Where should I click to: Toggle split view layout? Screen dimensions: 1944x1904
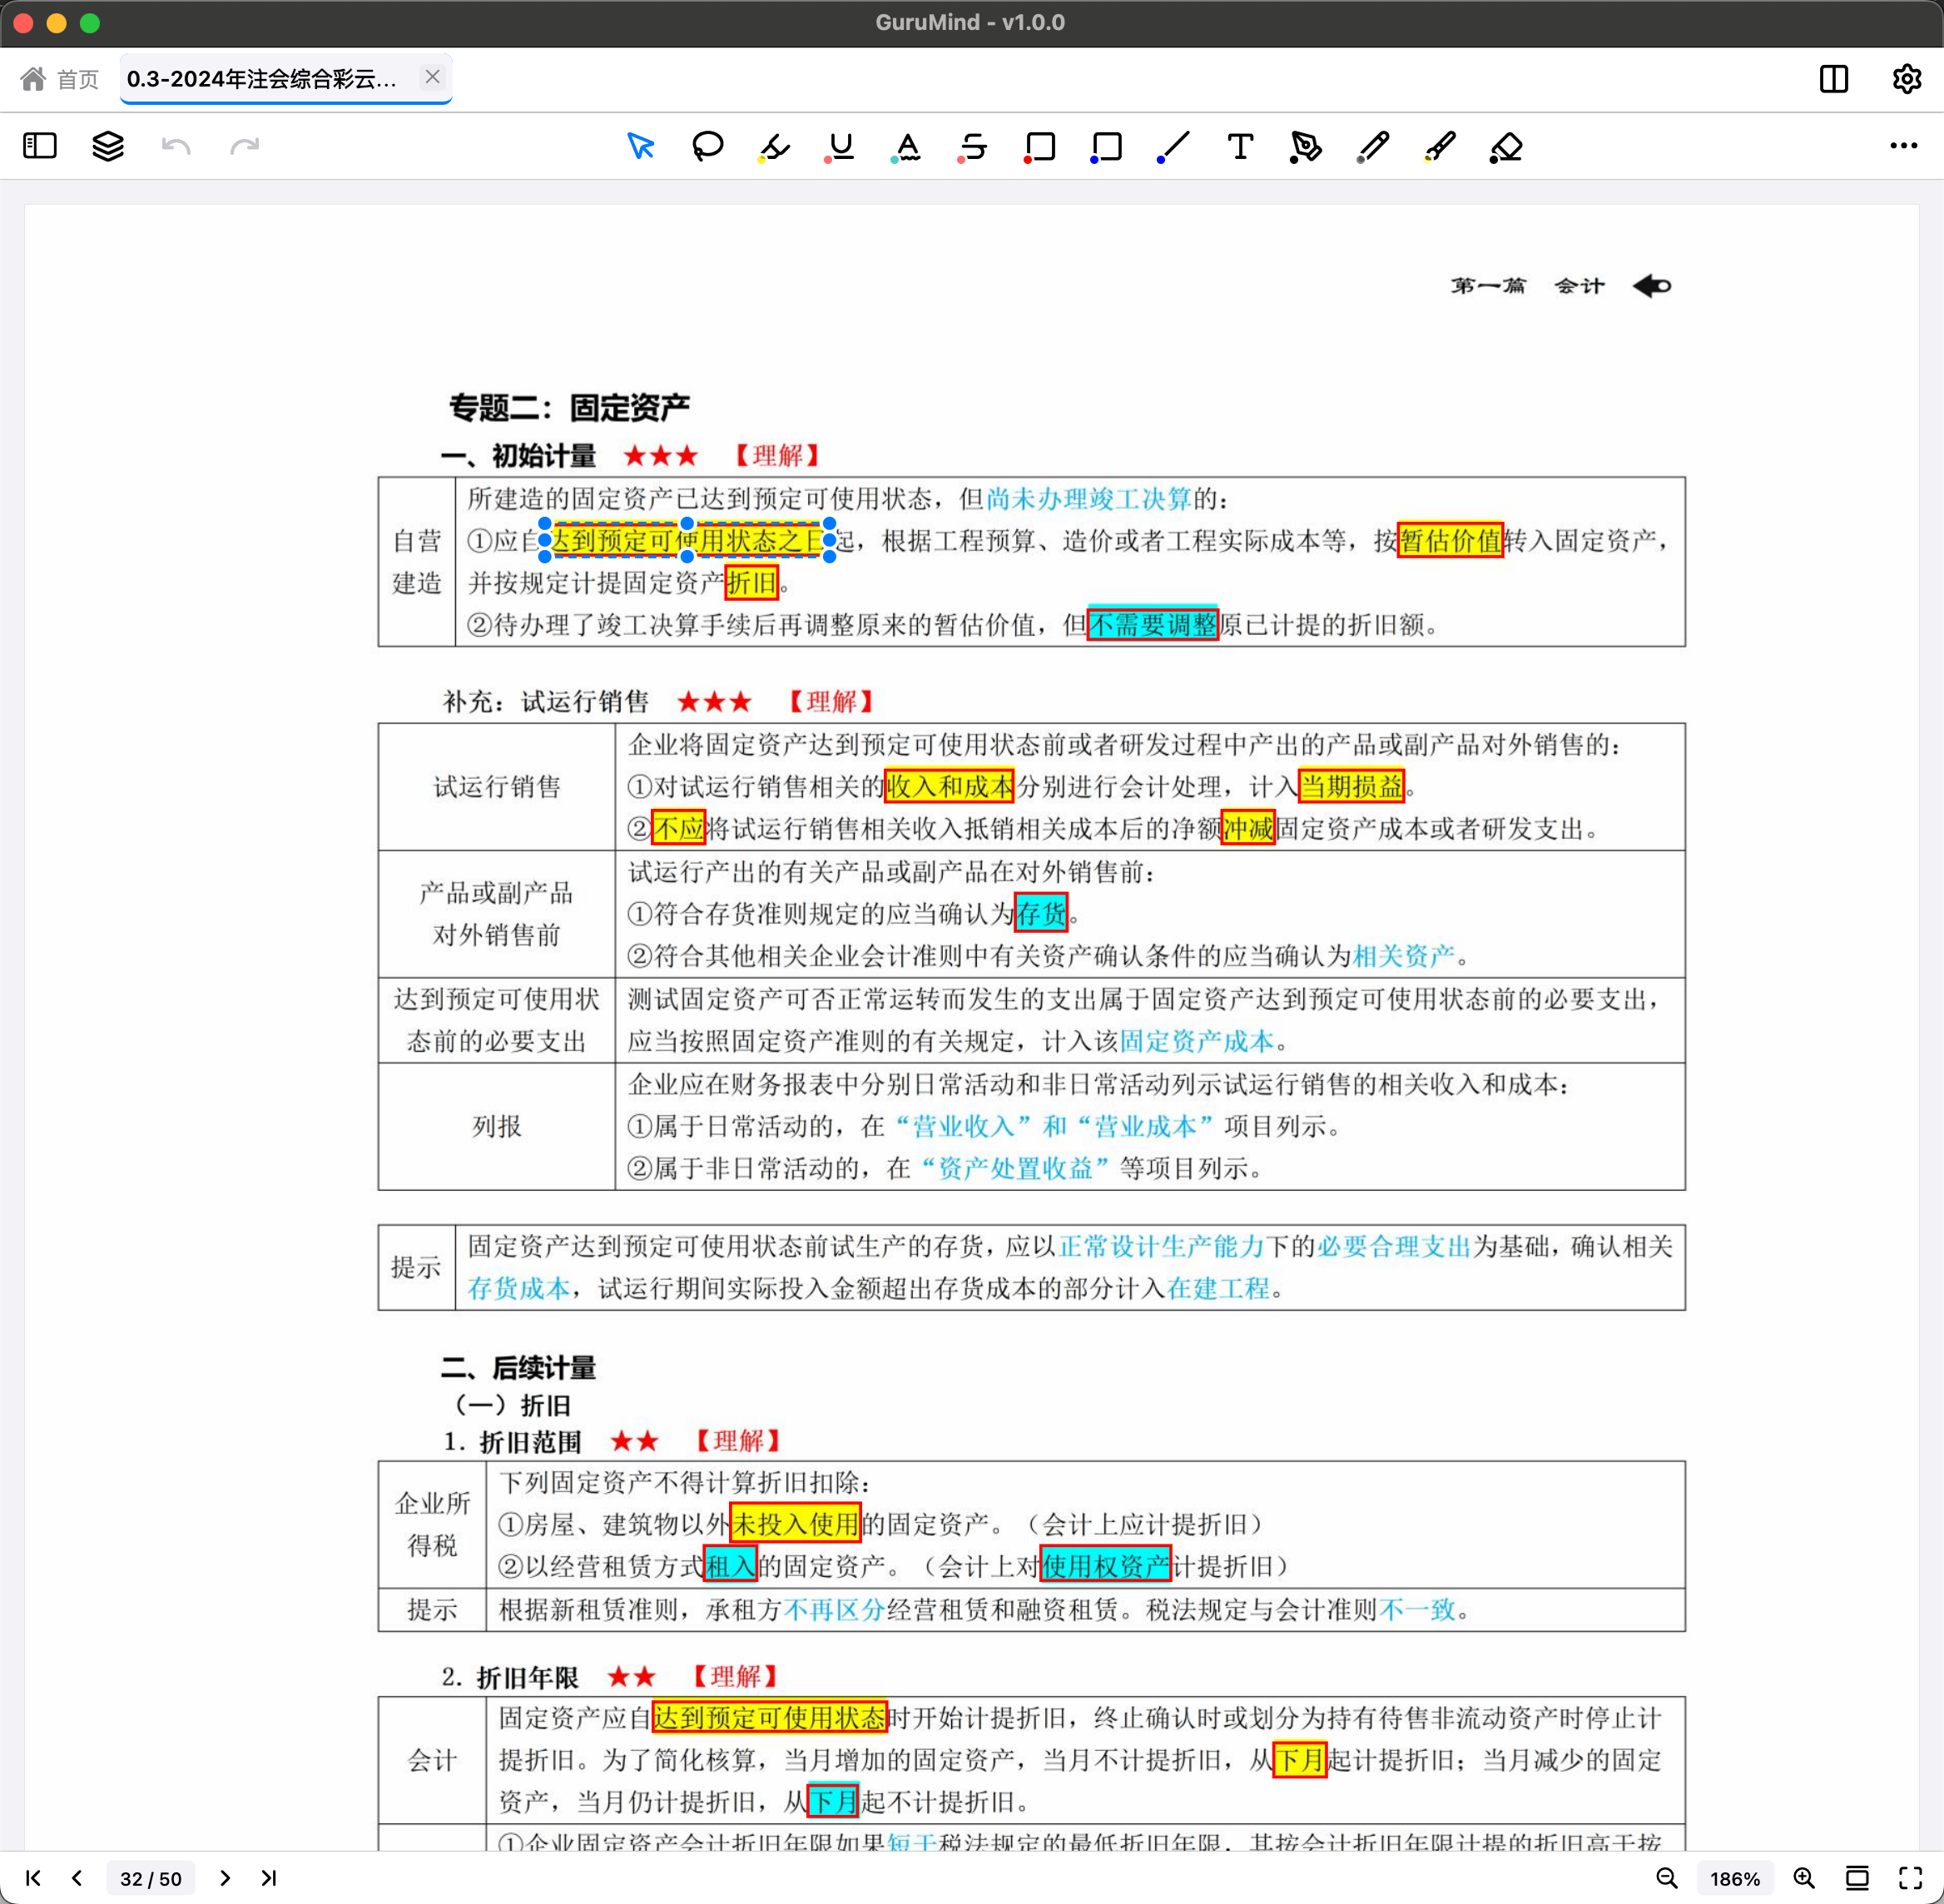pyautogui.click(x=1833, y=79)
